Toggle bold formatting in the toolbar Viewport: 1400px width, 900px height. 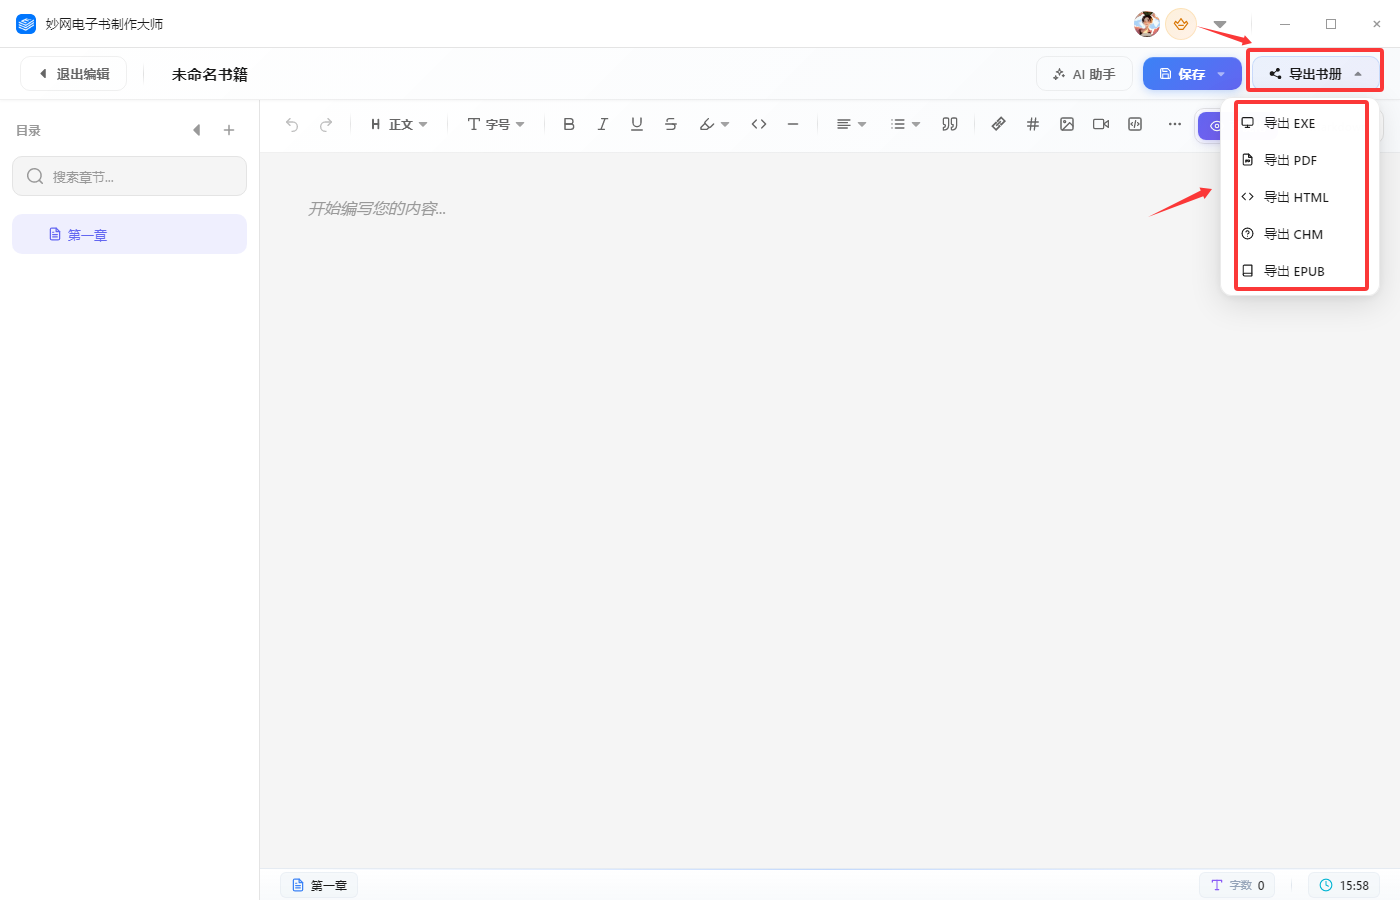pyautogui.click(x=569, y=124)
